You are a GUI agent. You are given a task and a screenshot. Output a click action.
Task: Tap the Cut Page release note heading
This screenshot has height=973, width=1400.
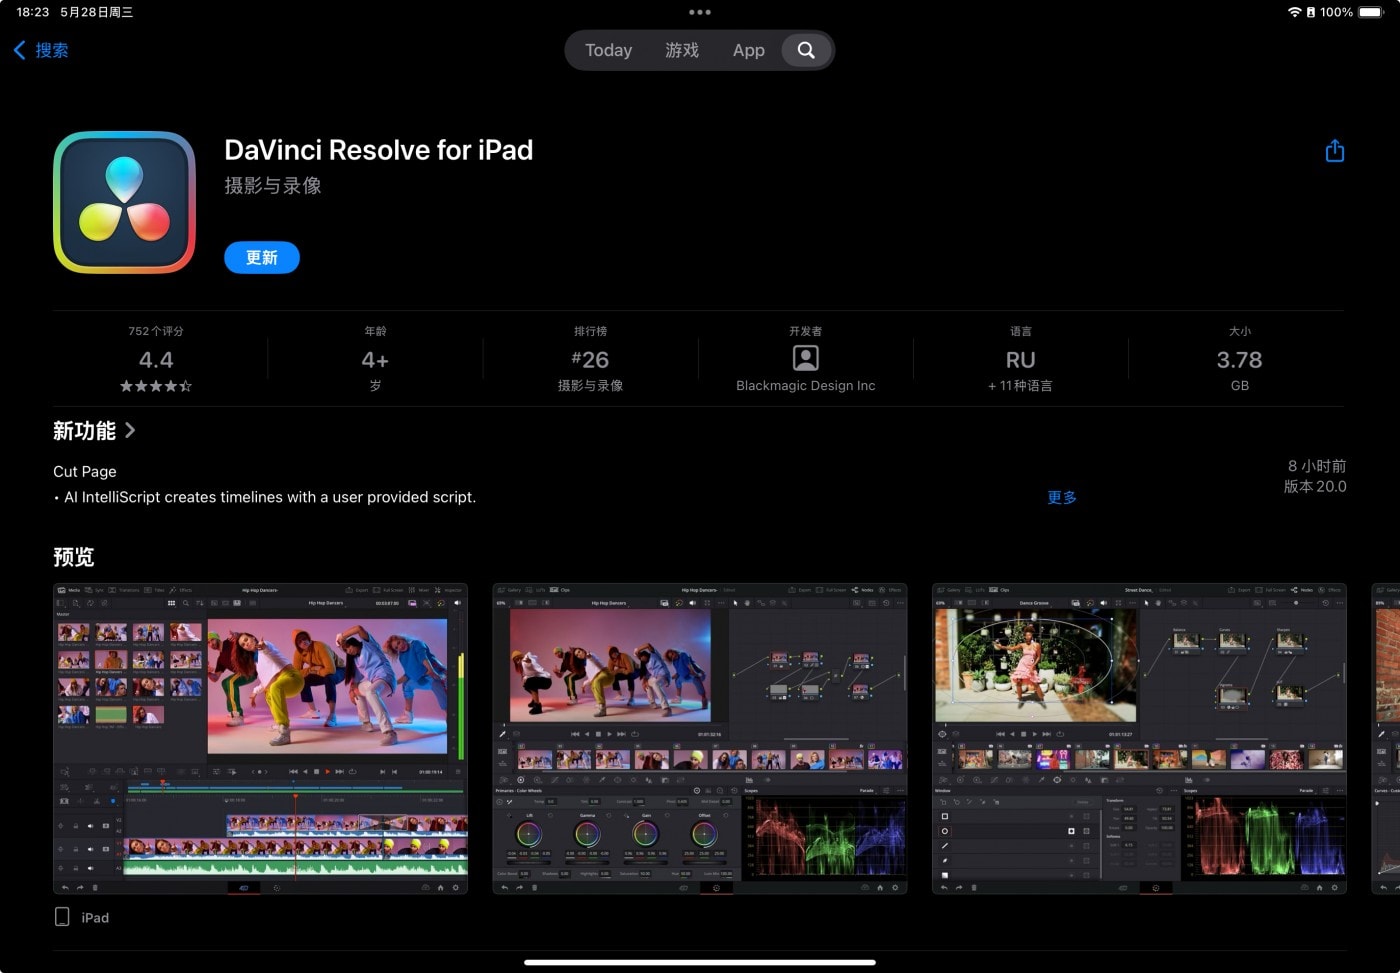[x=85, y=471]
